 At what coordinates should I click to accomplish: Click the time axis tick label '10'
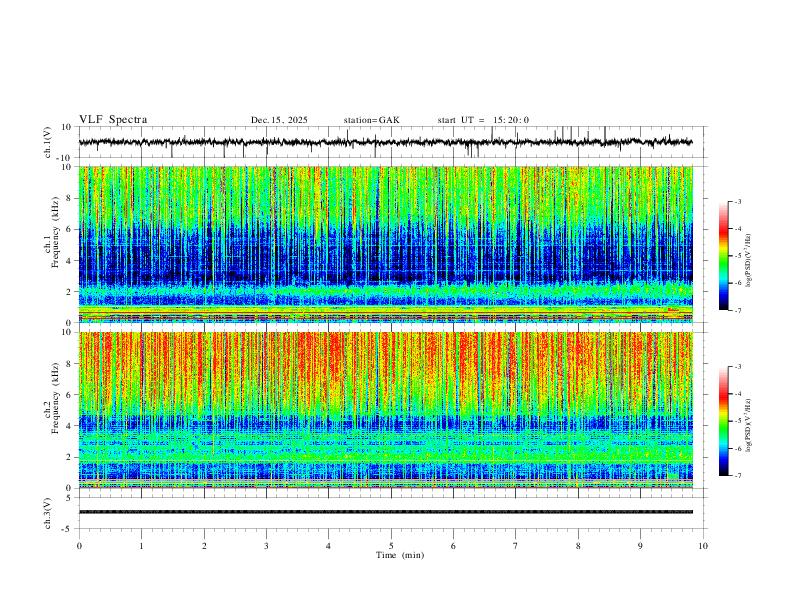[703, 546]
